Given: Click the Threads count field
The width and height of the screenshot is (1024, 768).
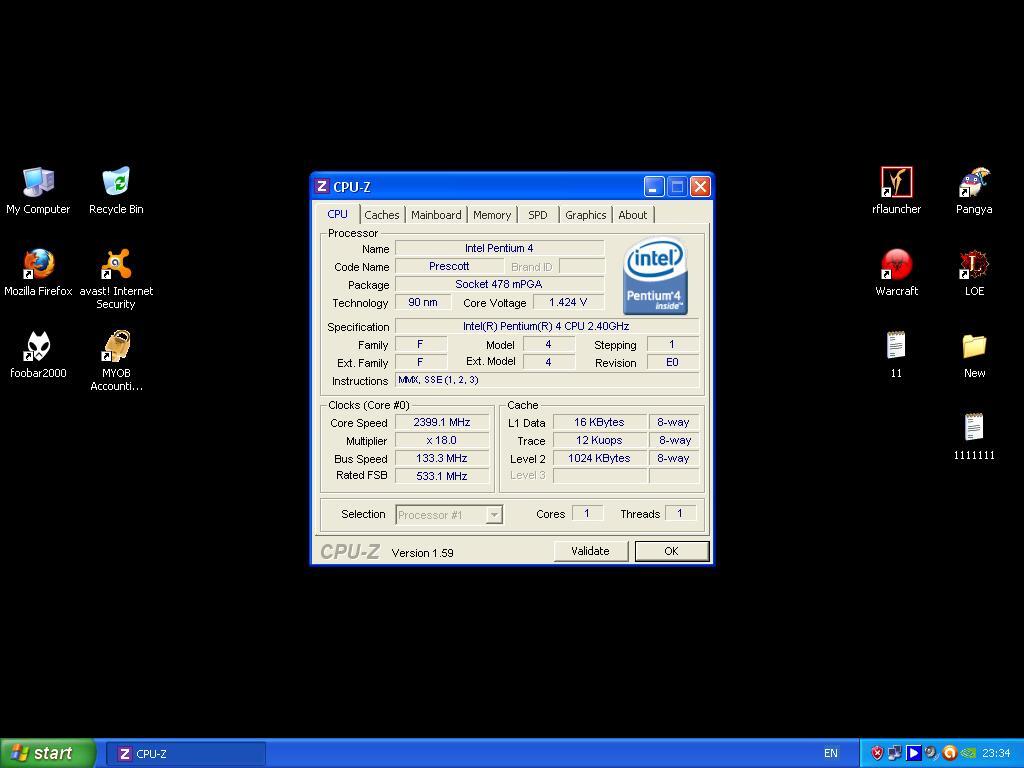Looking at the screenshot, I should (680, 513).
